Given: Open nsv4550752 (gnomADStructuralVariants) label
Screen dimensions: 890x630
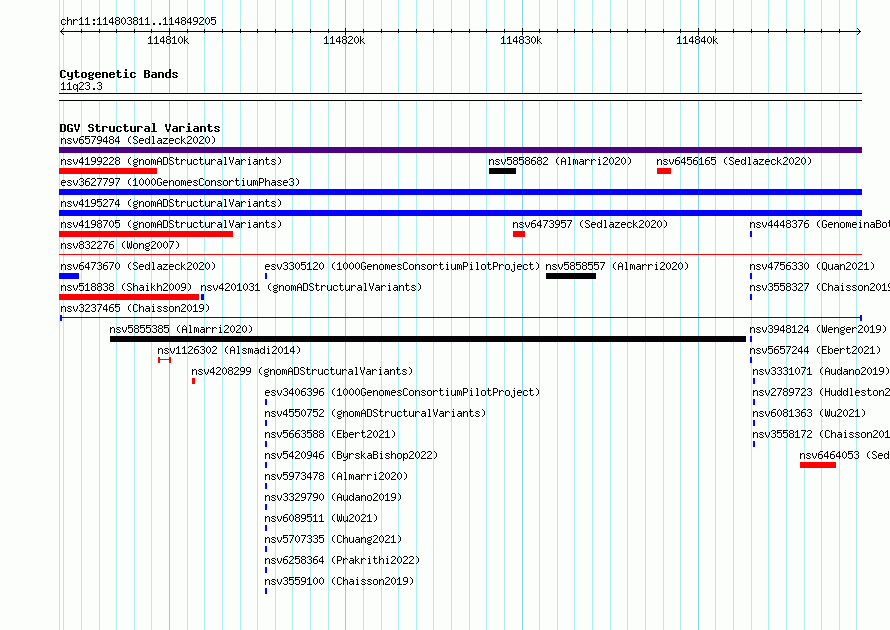Looking at the screenshot, I should click(x=375, y=413).
